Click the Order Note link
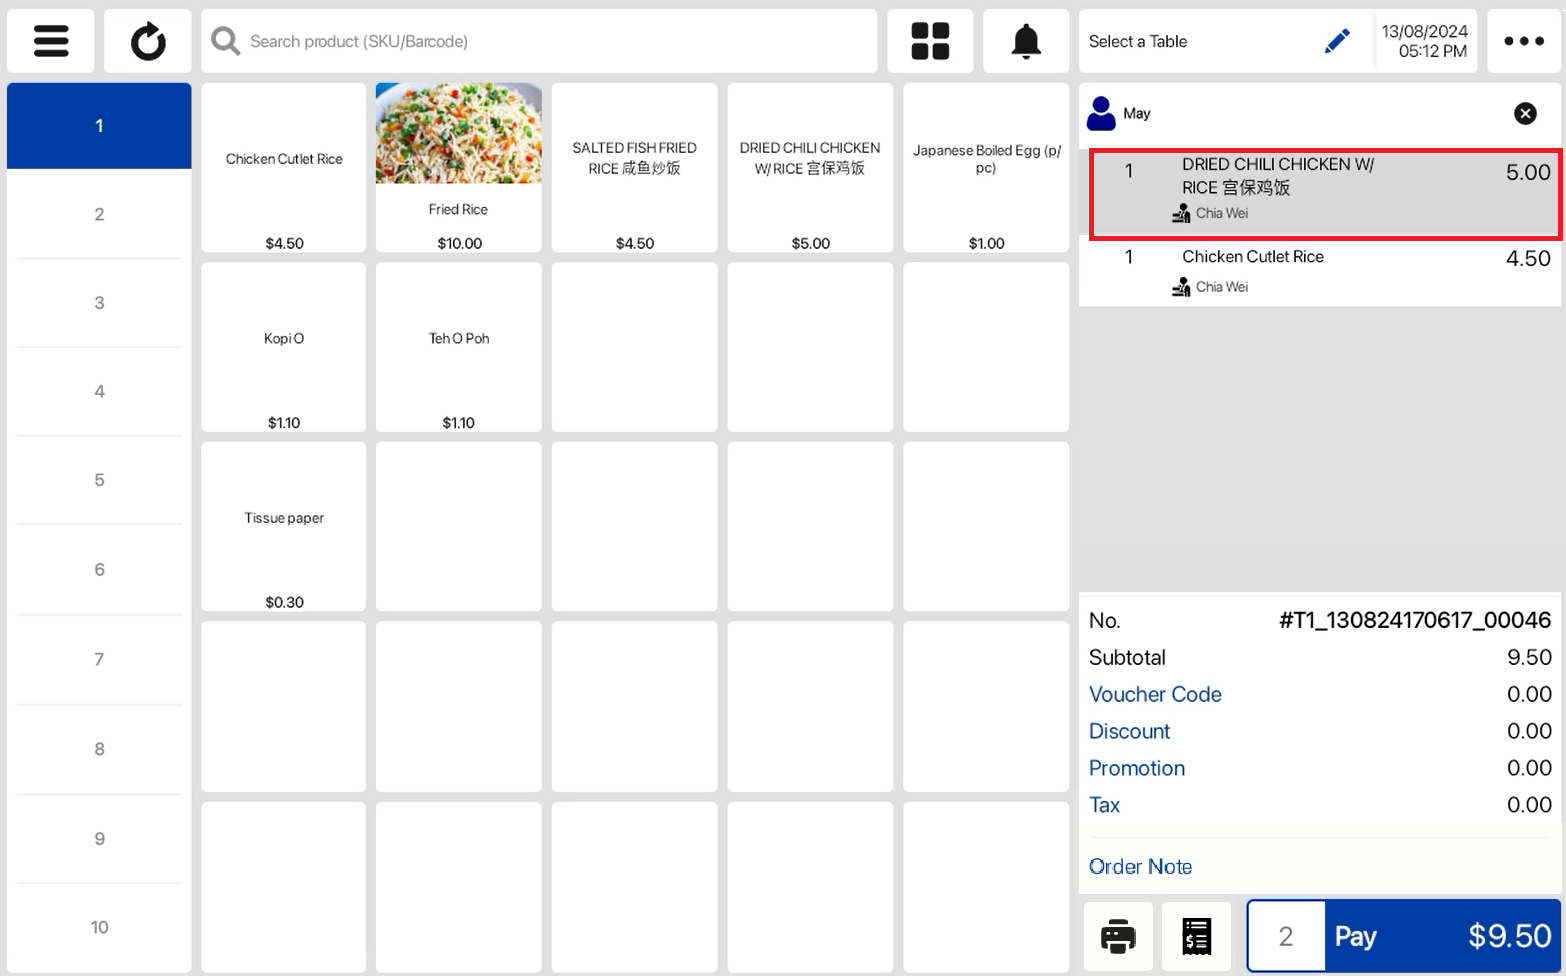The height and width of the screenshot is (976, 1566). pyautogui.click(x=1140, y=866)
